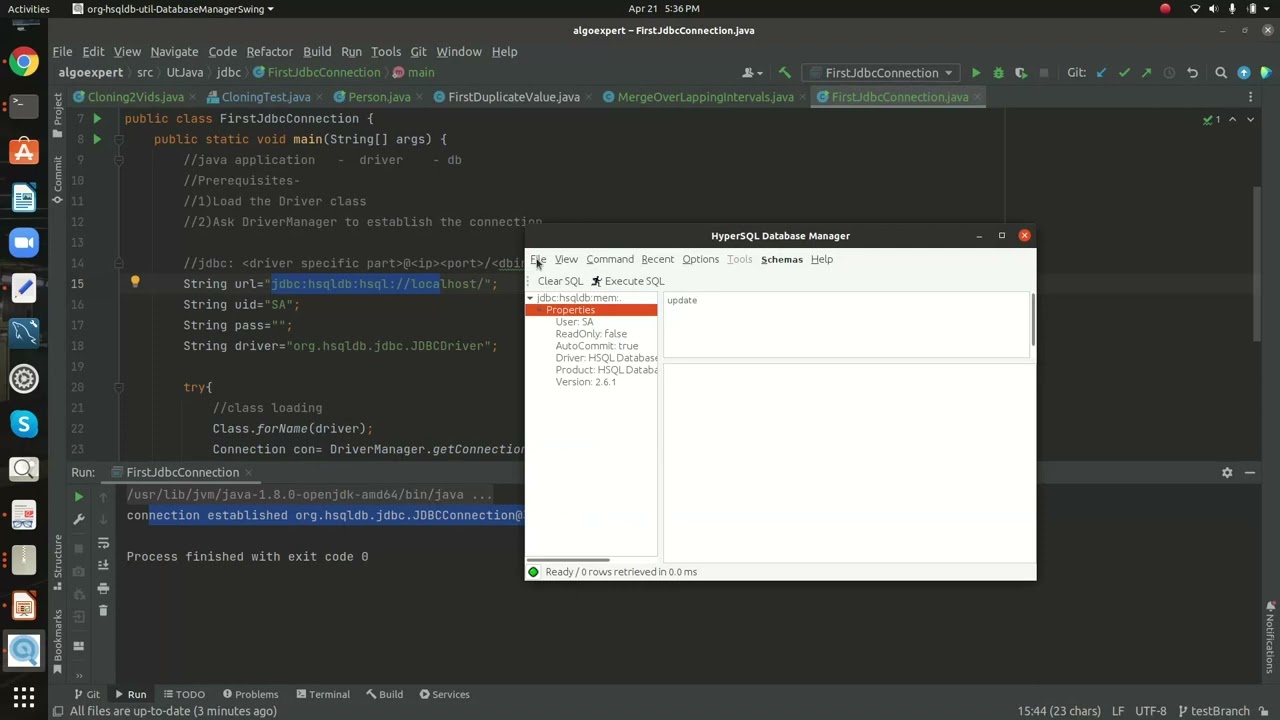Click Git update project arrow icon
Viewport: 1280px width, 720px height.
(x=1102, y=73)
